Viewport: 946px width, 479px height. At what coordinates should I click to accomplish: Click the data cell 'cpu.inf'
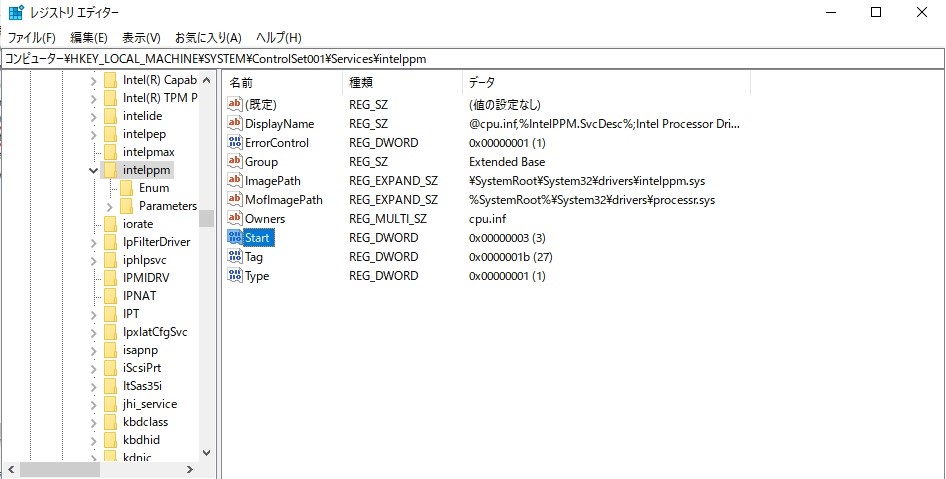pos(487,218)
